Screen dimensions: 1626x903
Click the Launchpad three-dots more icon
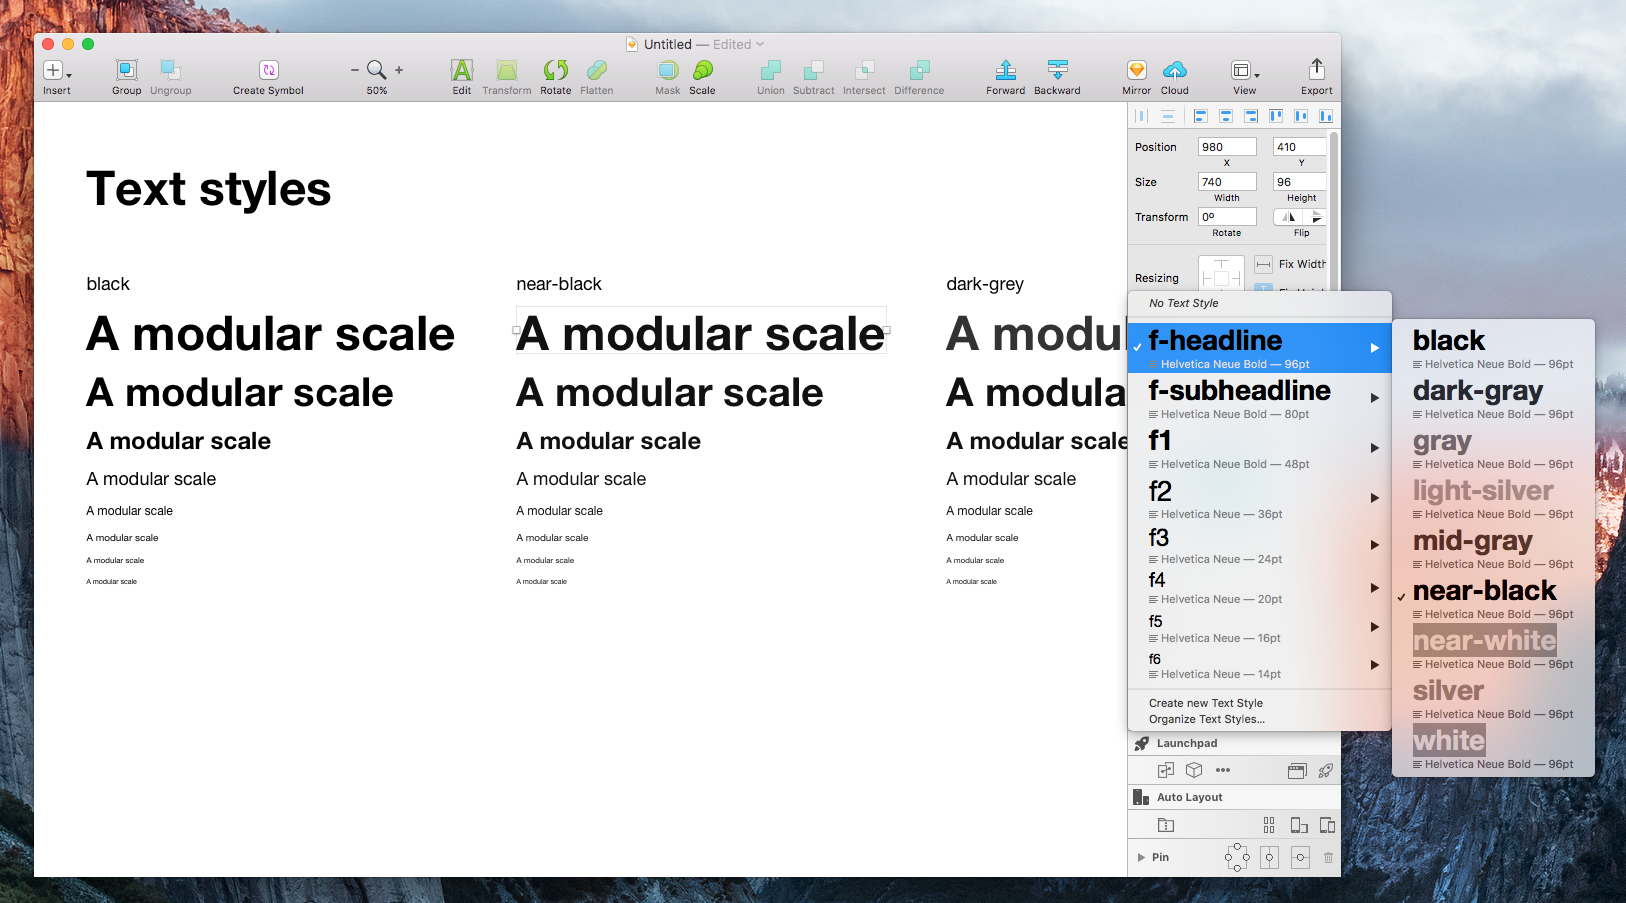tap(1223, 770)
